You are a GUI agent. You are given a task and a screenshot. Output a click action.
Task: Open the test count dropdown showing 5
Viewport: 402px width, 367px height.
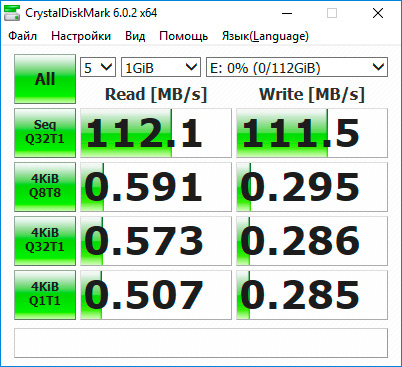[x=98, y=67]
